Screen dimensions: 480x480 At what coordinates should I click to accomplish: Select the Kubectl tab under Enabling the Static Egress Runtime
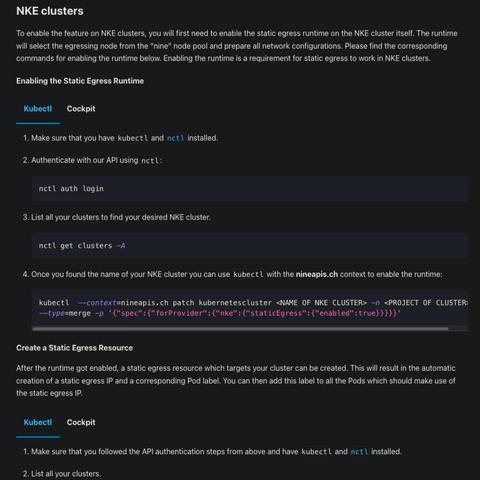[x=38, y=109]
